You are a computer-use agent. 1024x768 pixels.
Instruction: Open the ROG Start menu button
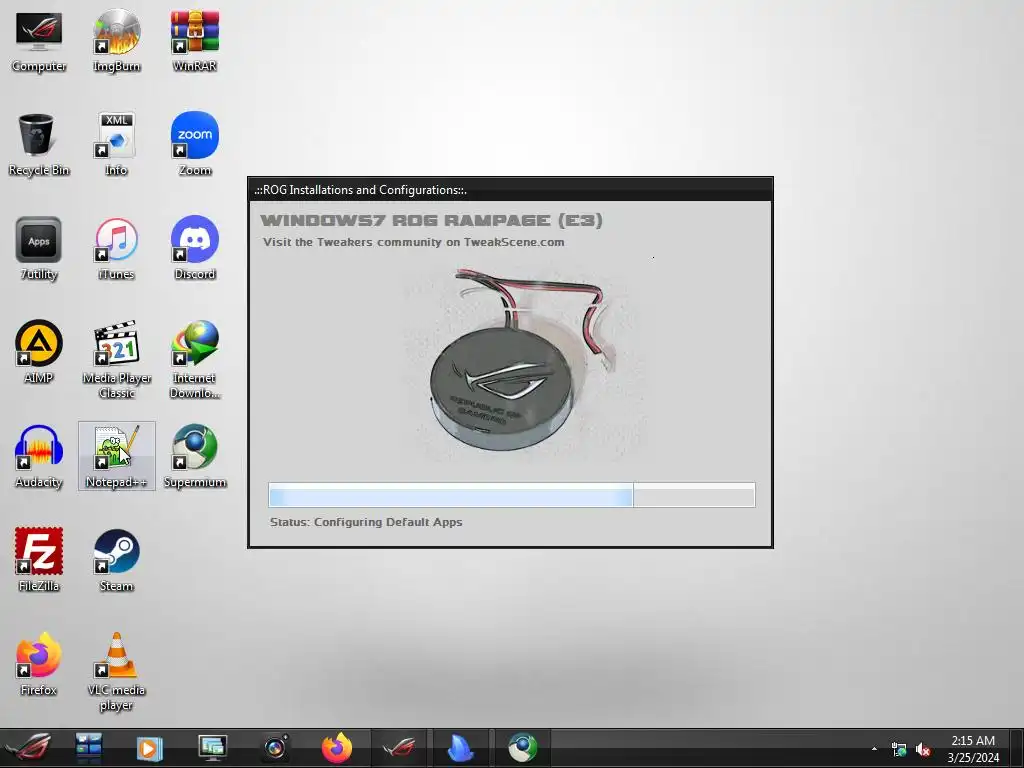[x=27, y=748]
